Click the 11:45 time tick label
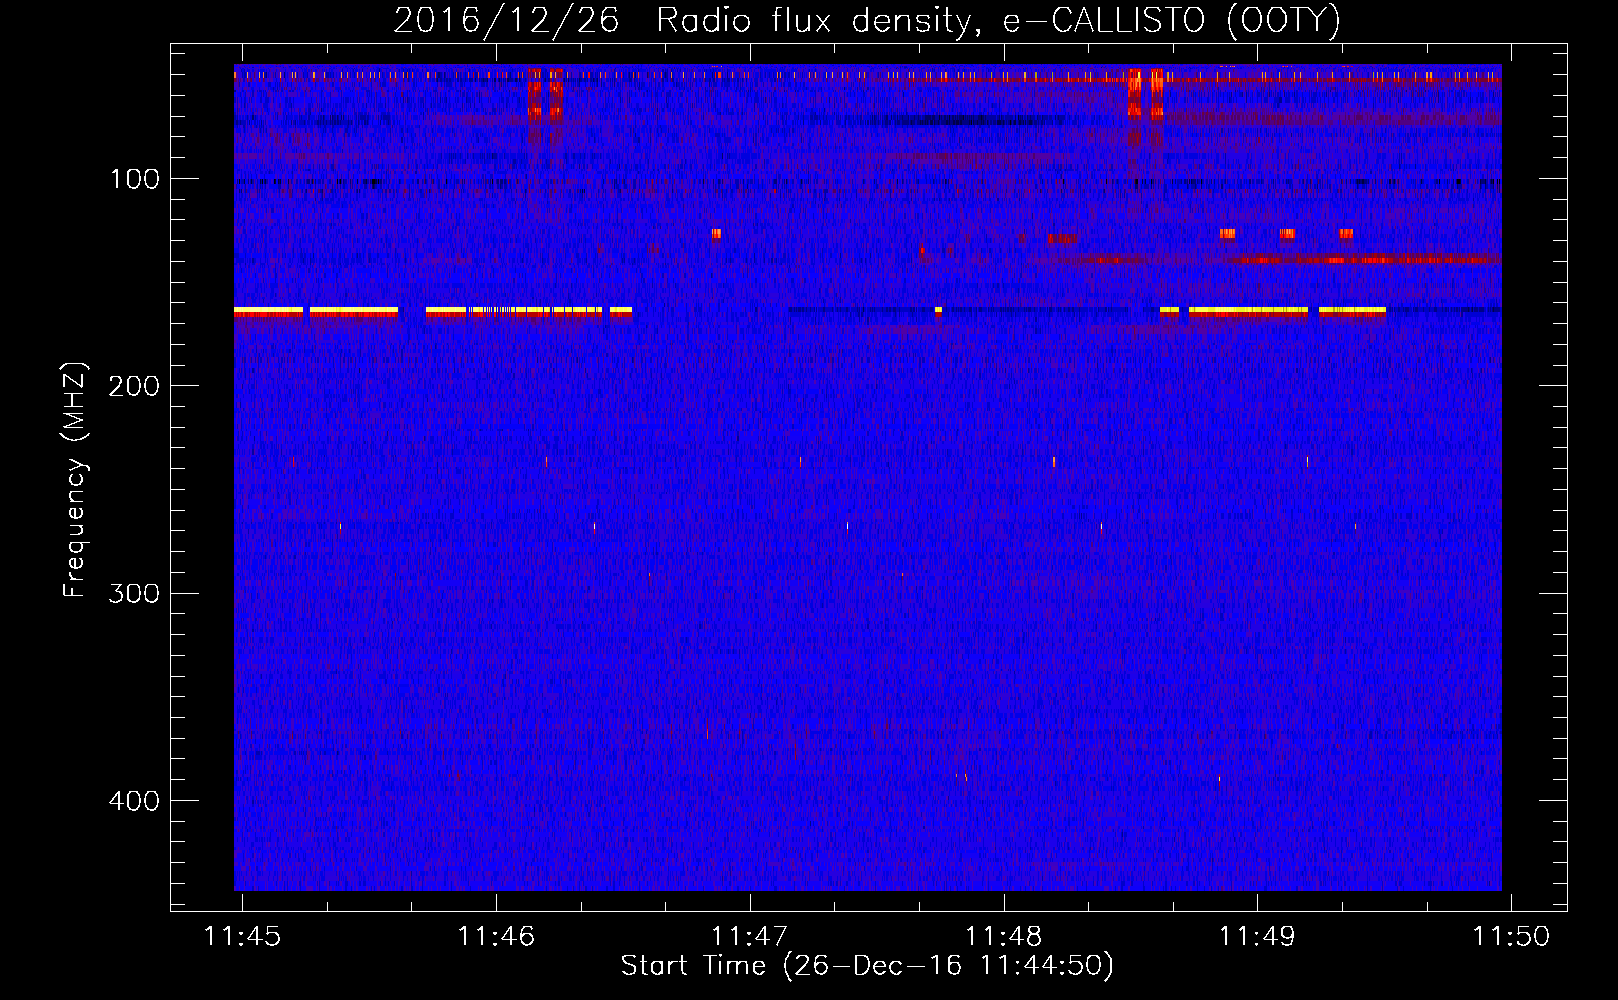The width and height of the screenshot is (1618, 1000). coord(242,936)
